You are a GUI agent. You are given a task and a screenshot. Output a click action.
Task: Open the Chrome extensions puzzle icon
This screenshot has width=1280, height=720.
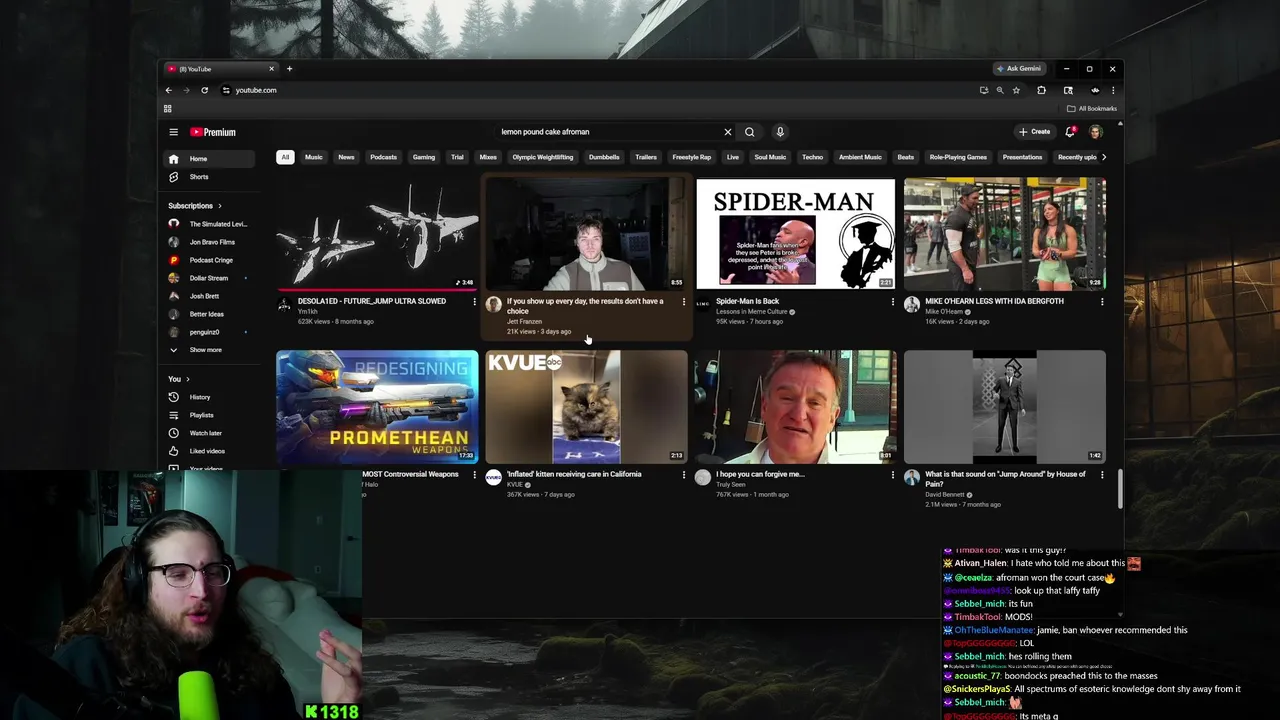(1041, 90)
